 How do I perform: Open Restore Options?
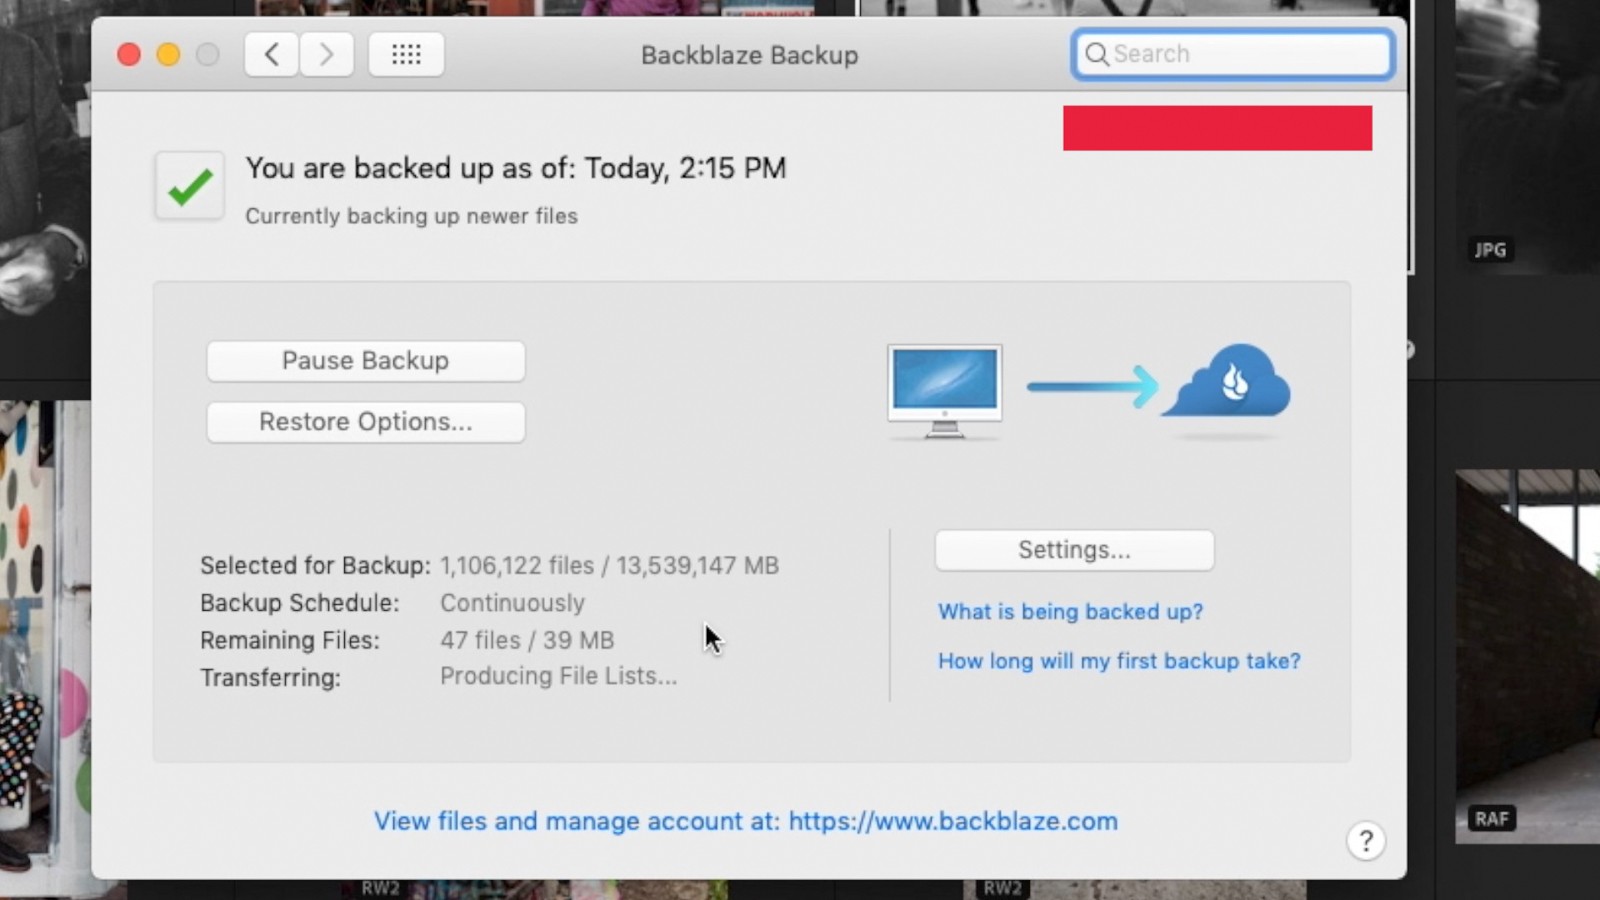tap(365, 422)
